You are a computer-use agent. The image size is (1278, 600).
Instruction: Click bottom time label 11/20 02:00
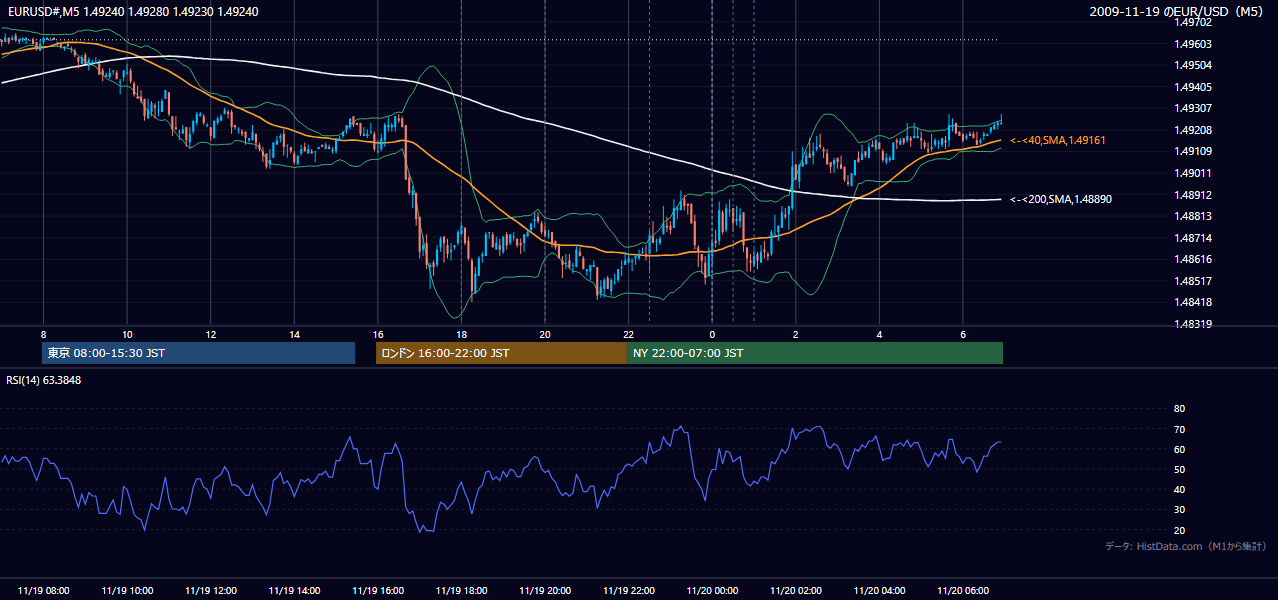pos(796,591)
